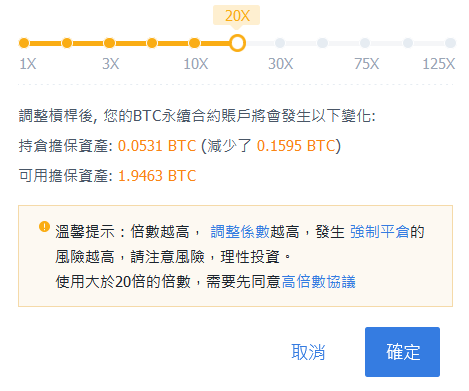Pick the 100X leverage dot

[x=408, y=43]
